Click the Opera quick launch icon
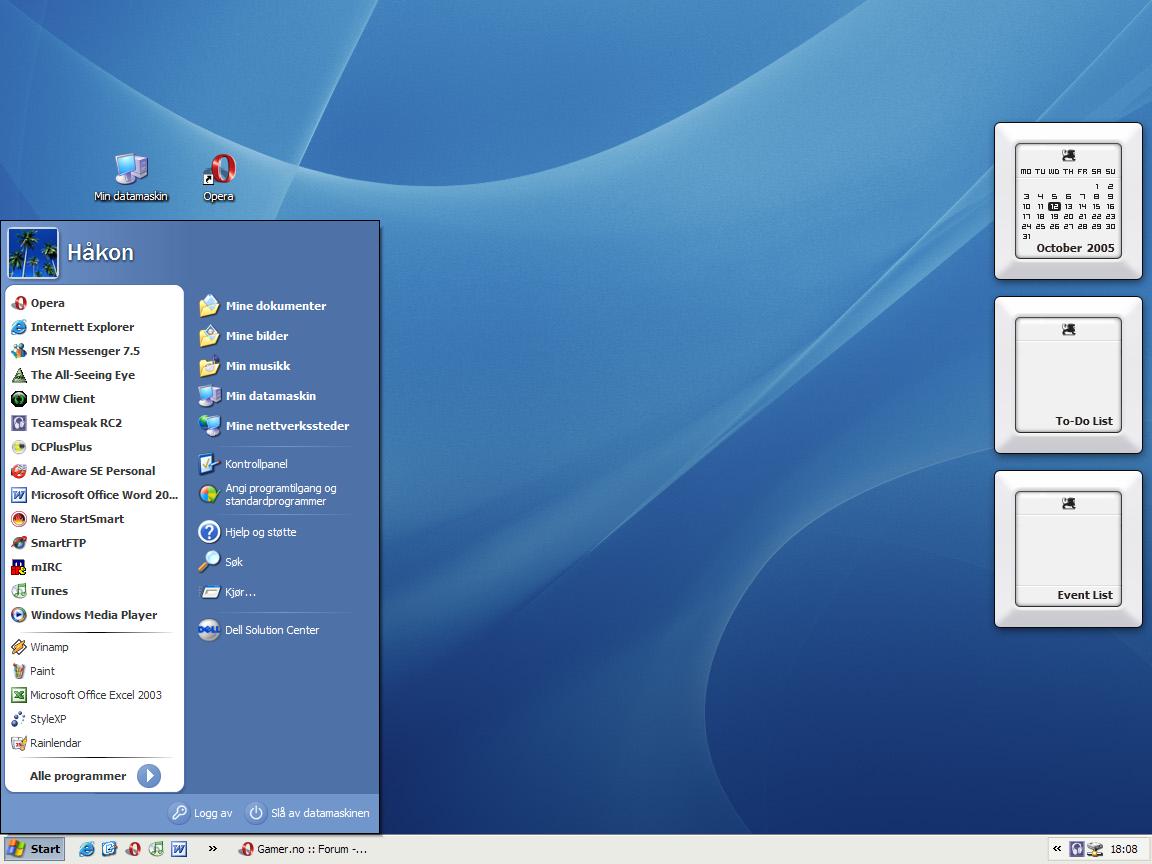Viewport: 1152px width, 864px height. [133, 849]
